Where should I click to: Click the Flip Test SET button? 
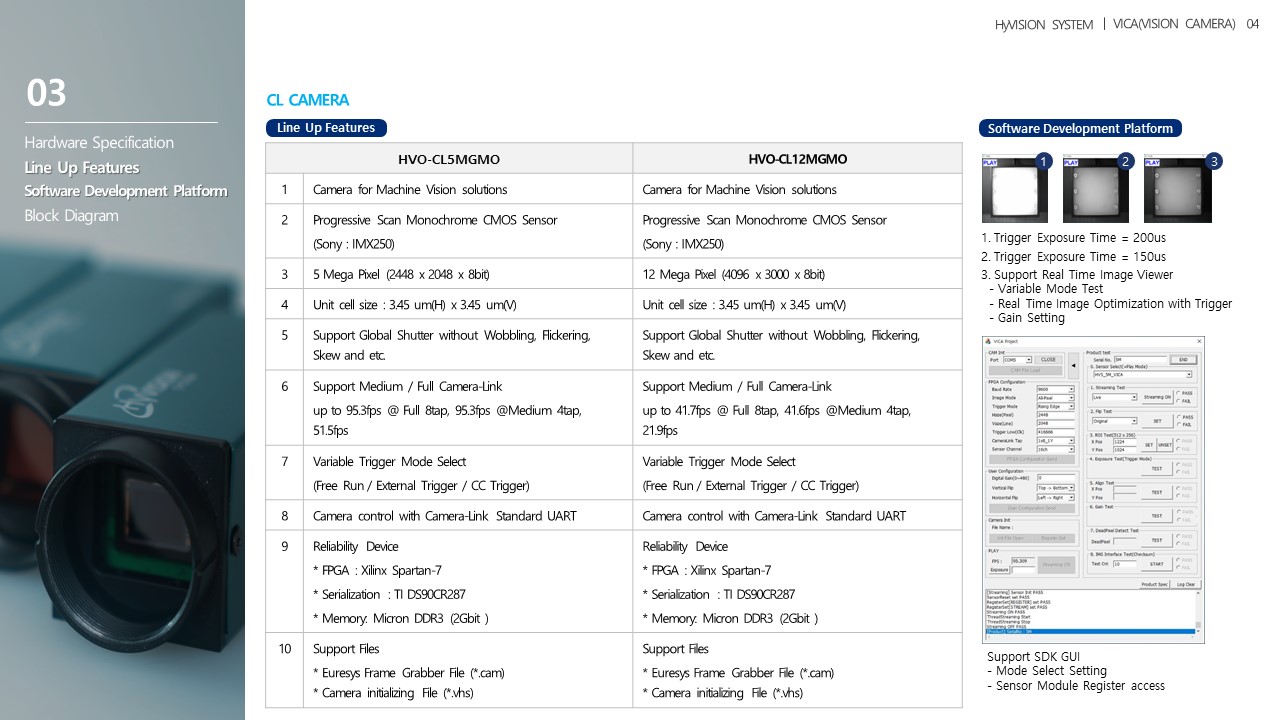(1157, 421)
